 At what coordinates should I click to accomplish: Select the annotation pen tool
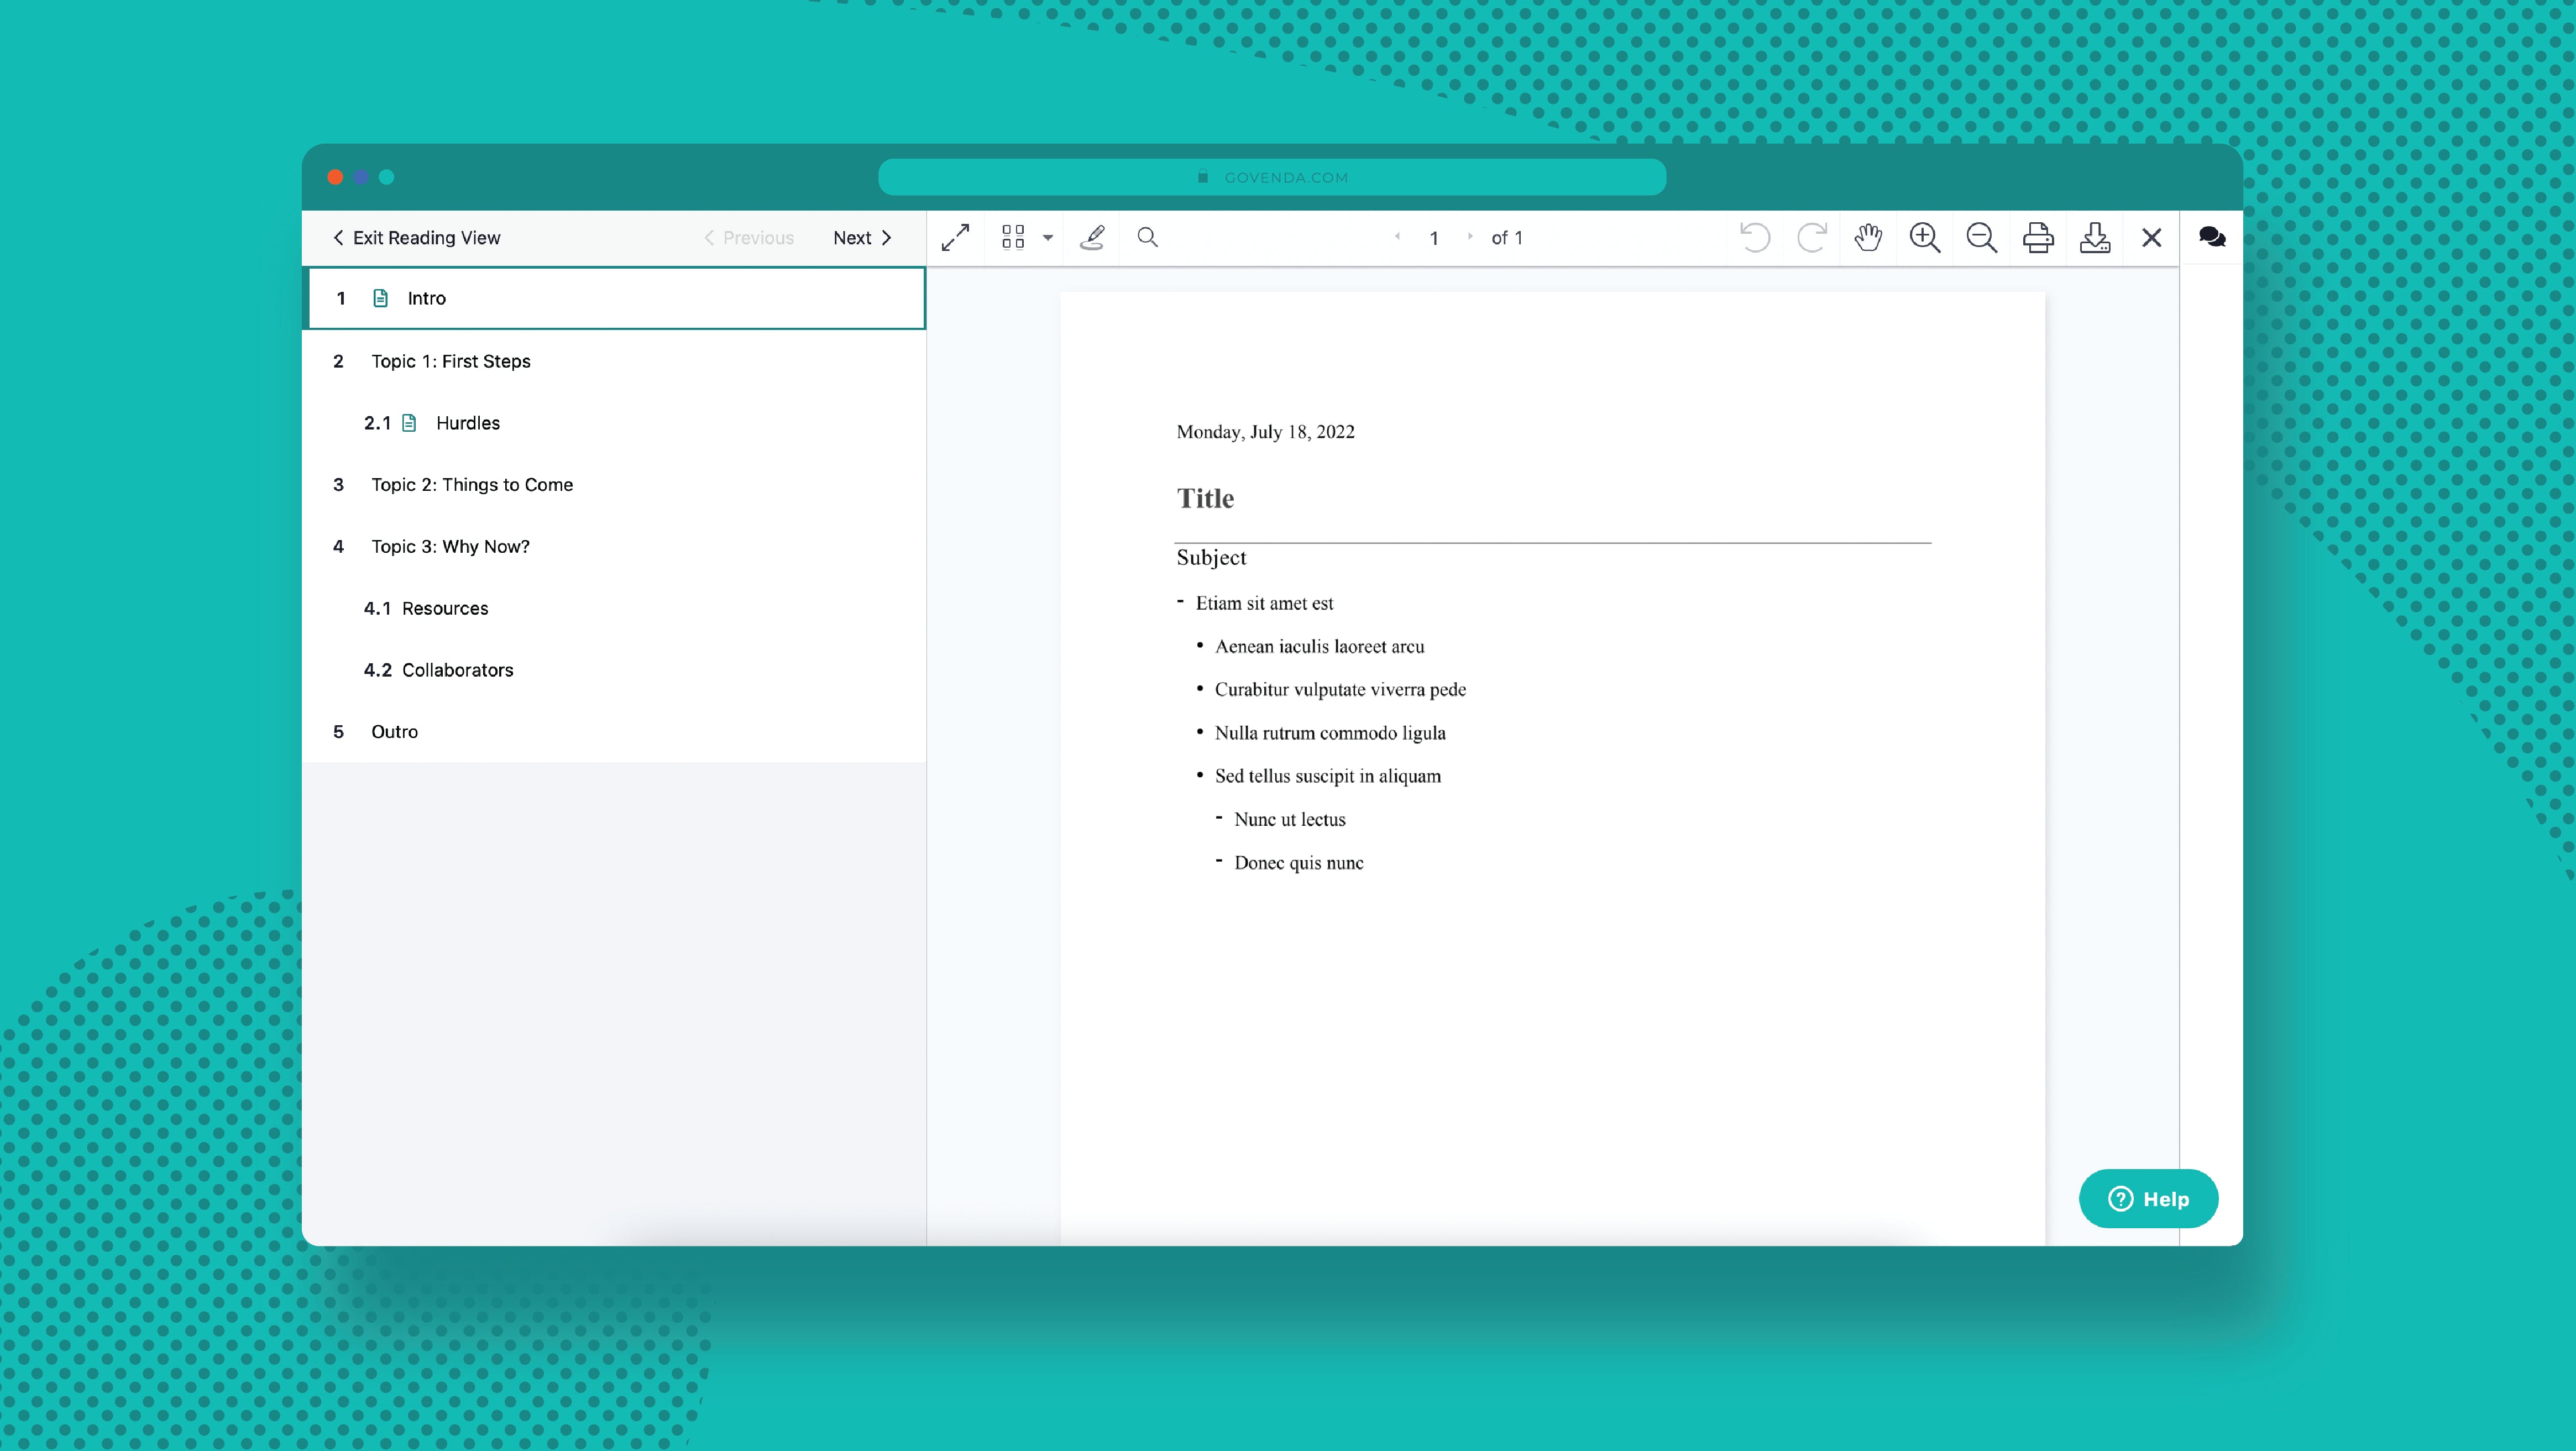1092,237
